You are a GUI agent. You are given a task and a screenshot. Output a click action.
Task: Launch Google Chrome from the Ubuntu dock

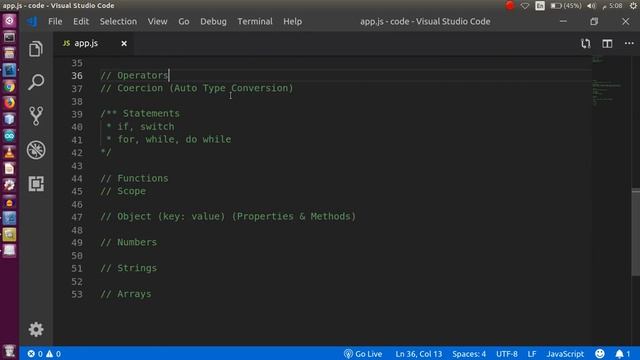point(9,87)
